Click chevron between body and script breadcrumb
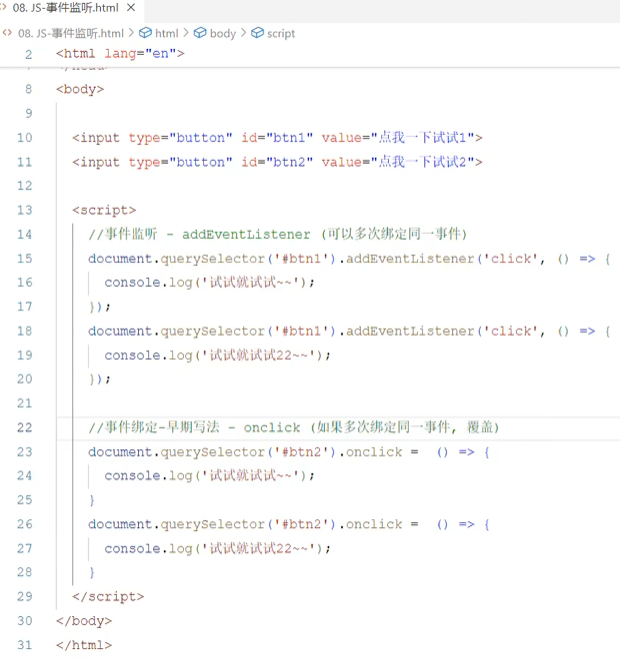This screenshot has width=620, height=660. click(243, 33)
